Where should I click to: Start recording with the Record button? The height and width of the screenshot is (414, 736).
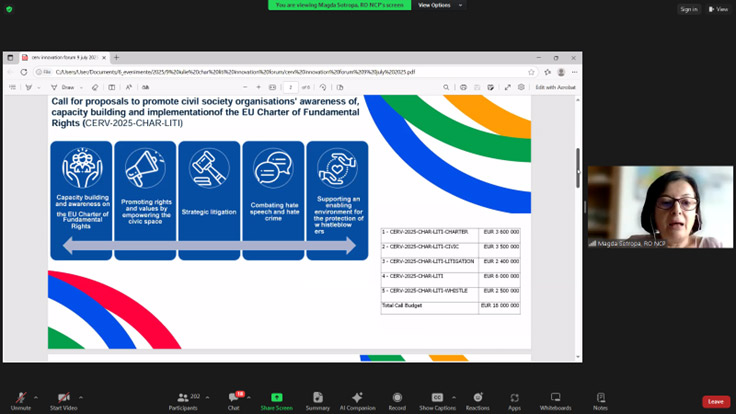pos(397,399)
